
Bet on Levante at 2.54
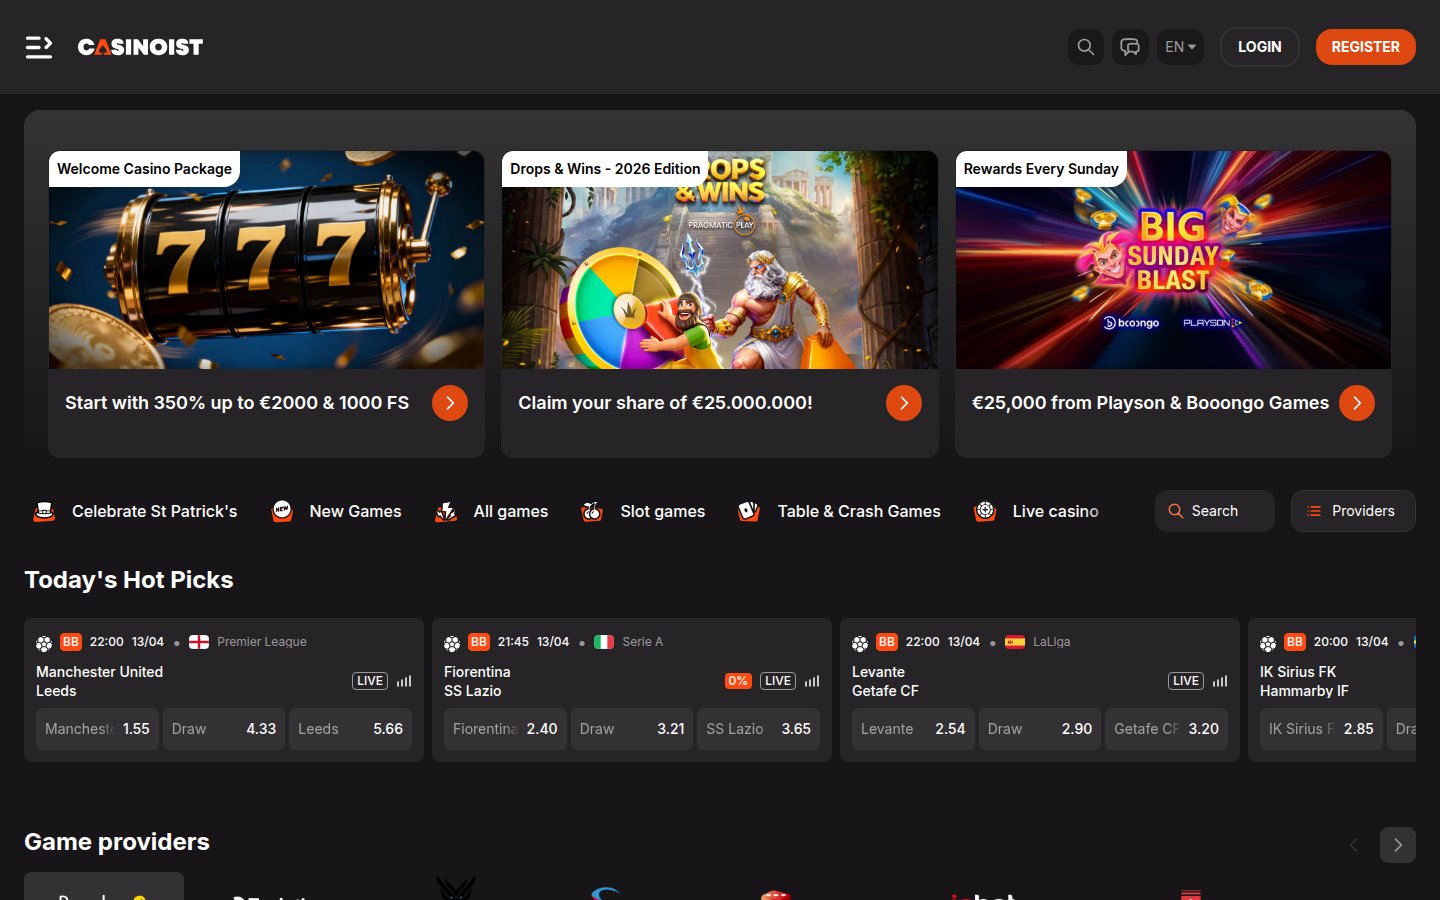point(913,729)
